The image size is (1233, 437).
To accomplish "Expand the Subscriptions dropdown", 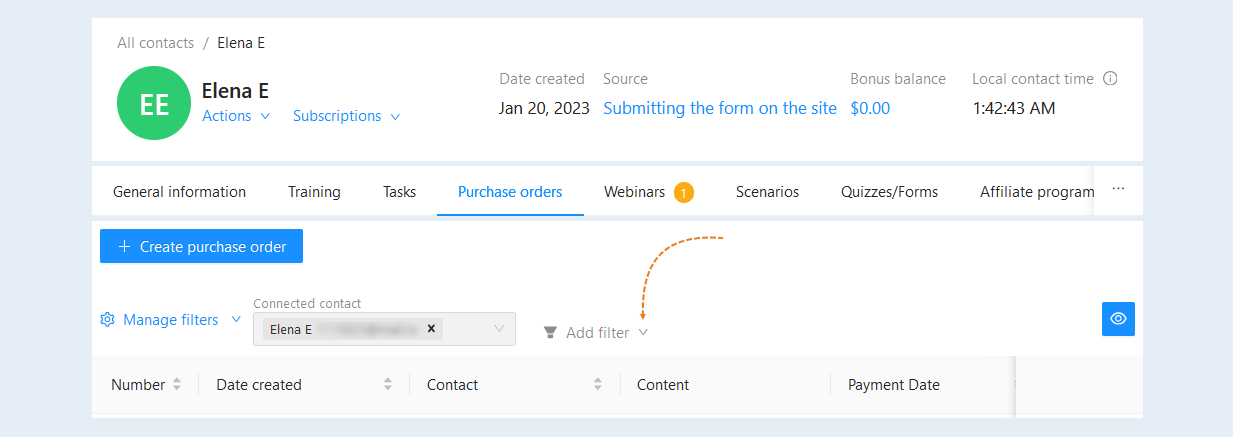I will point(347,116).
